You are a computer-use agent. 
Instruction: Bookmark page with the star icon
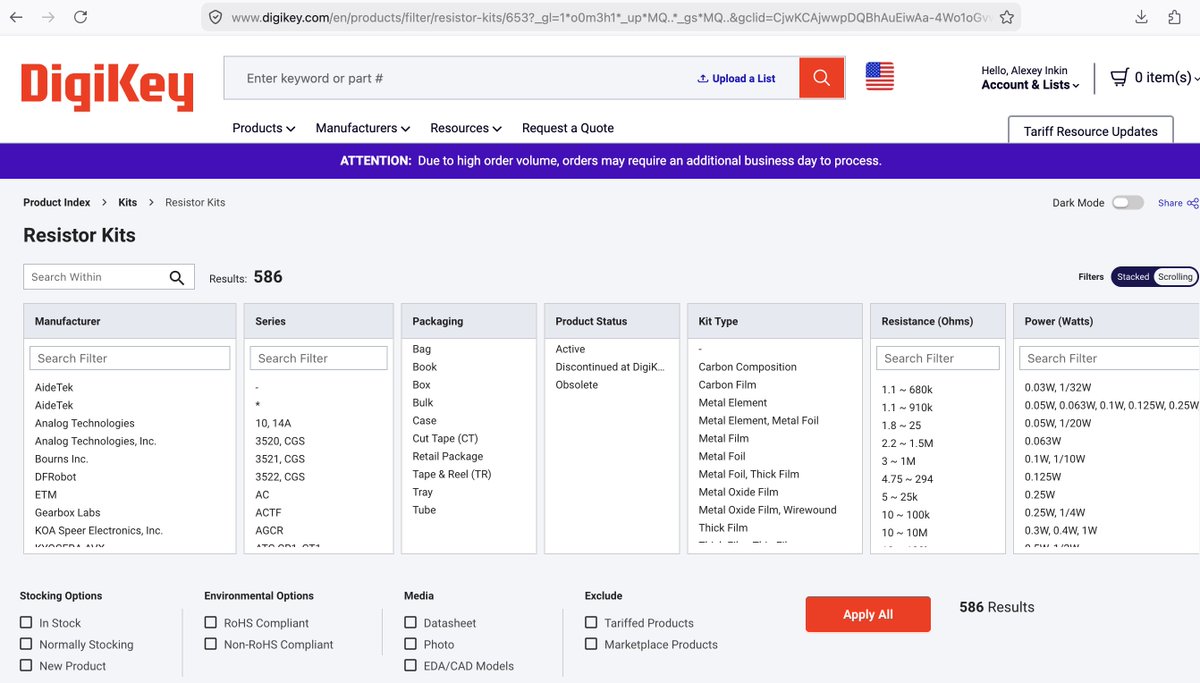[x=1007, y=17]
